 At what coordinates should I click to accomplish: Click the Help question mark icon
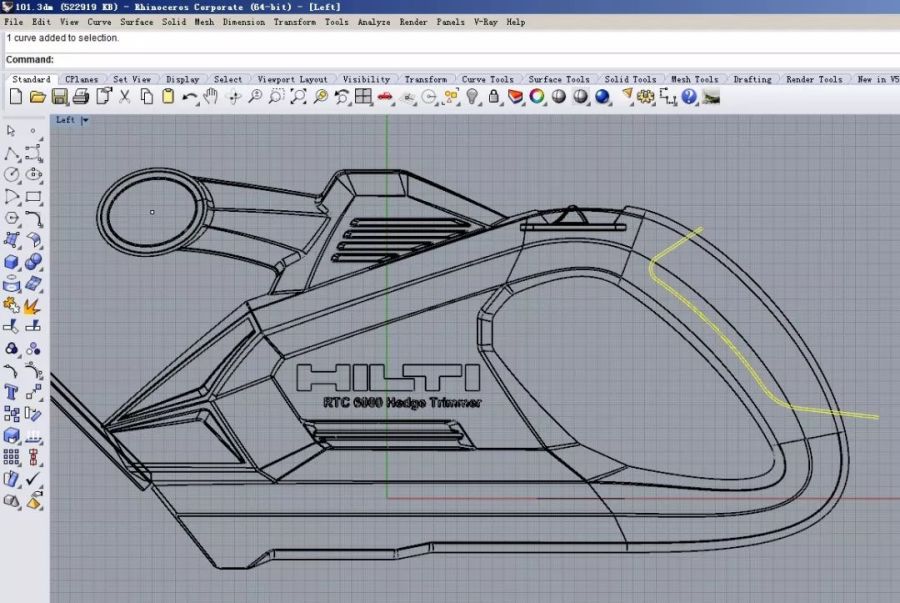(x=691, y=97)
